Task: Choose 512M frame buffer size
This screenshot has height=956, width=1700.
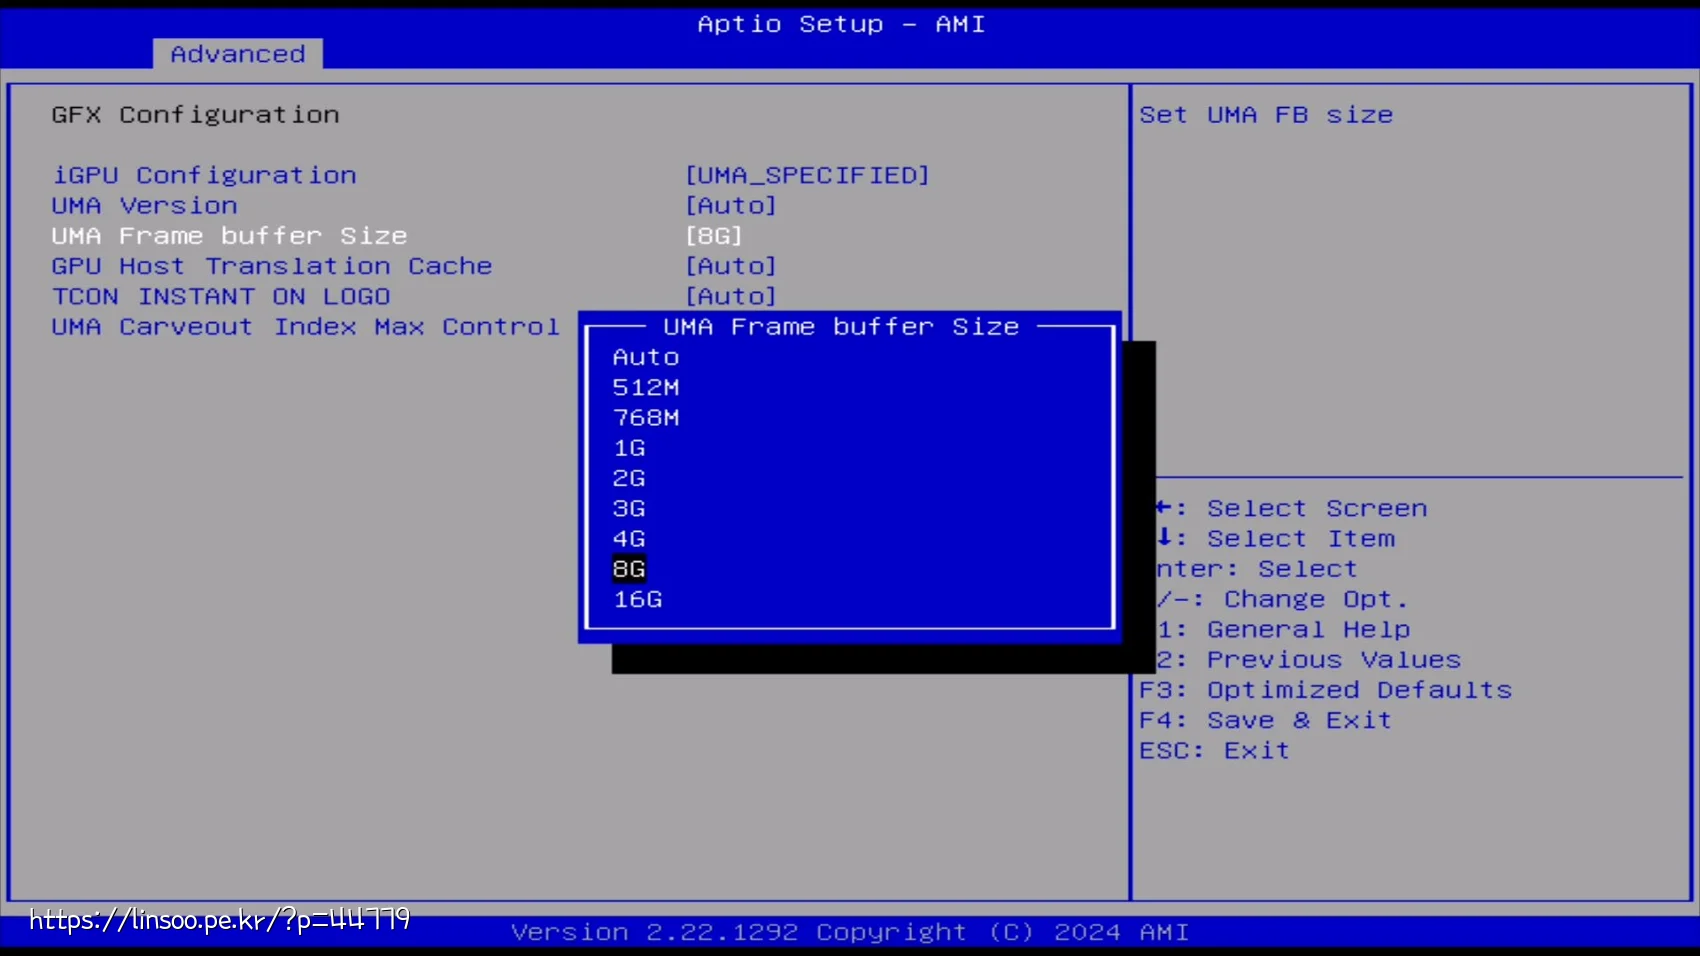Action: click(x=646, y=387)
